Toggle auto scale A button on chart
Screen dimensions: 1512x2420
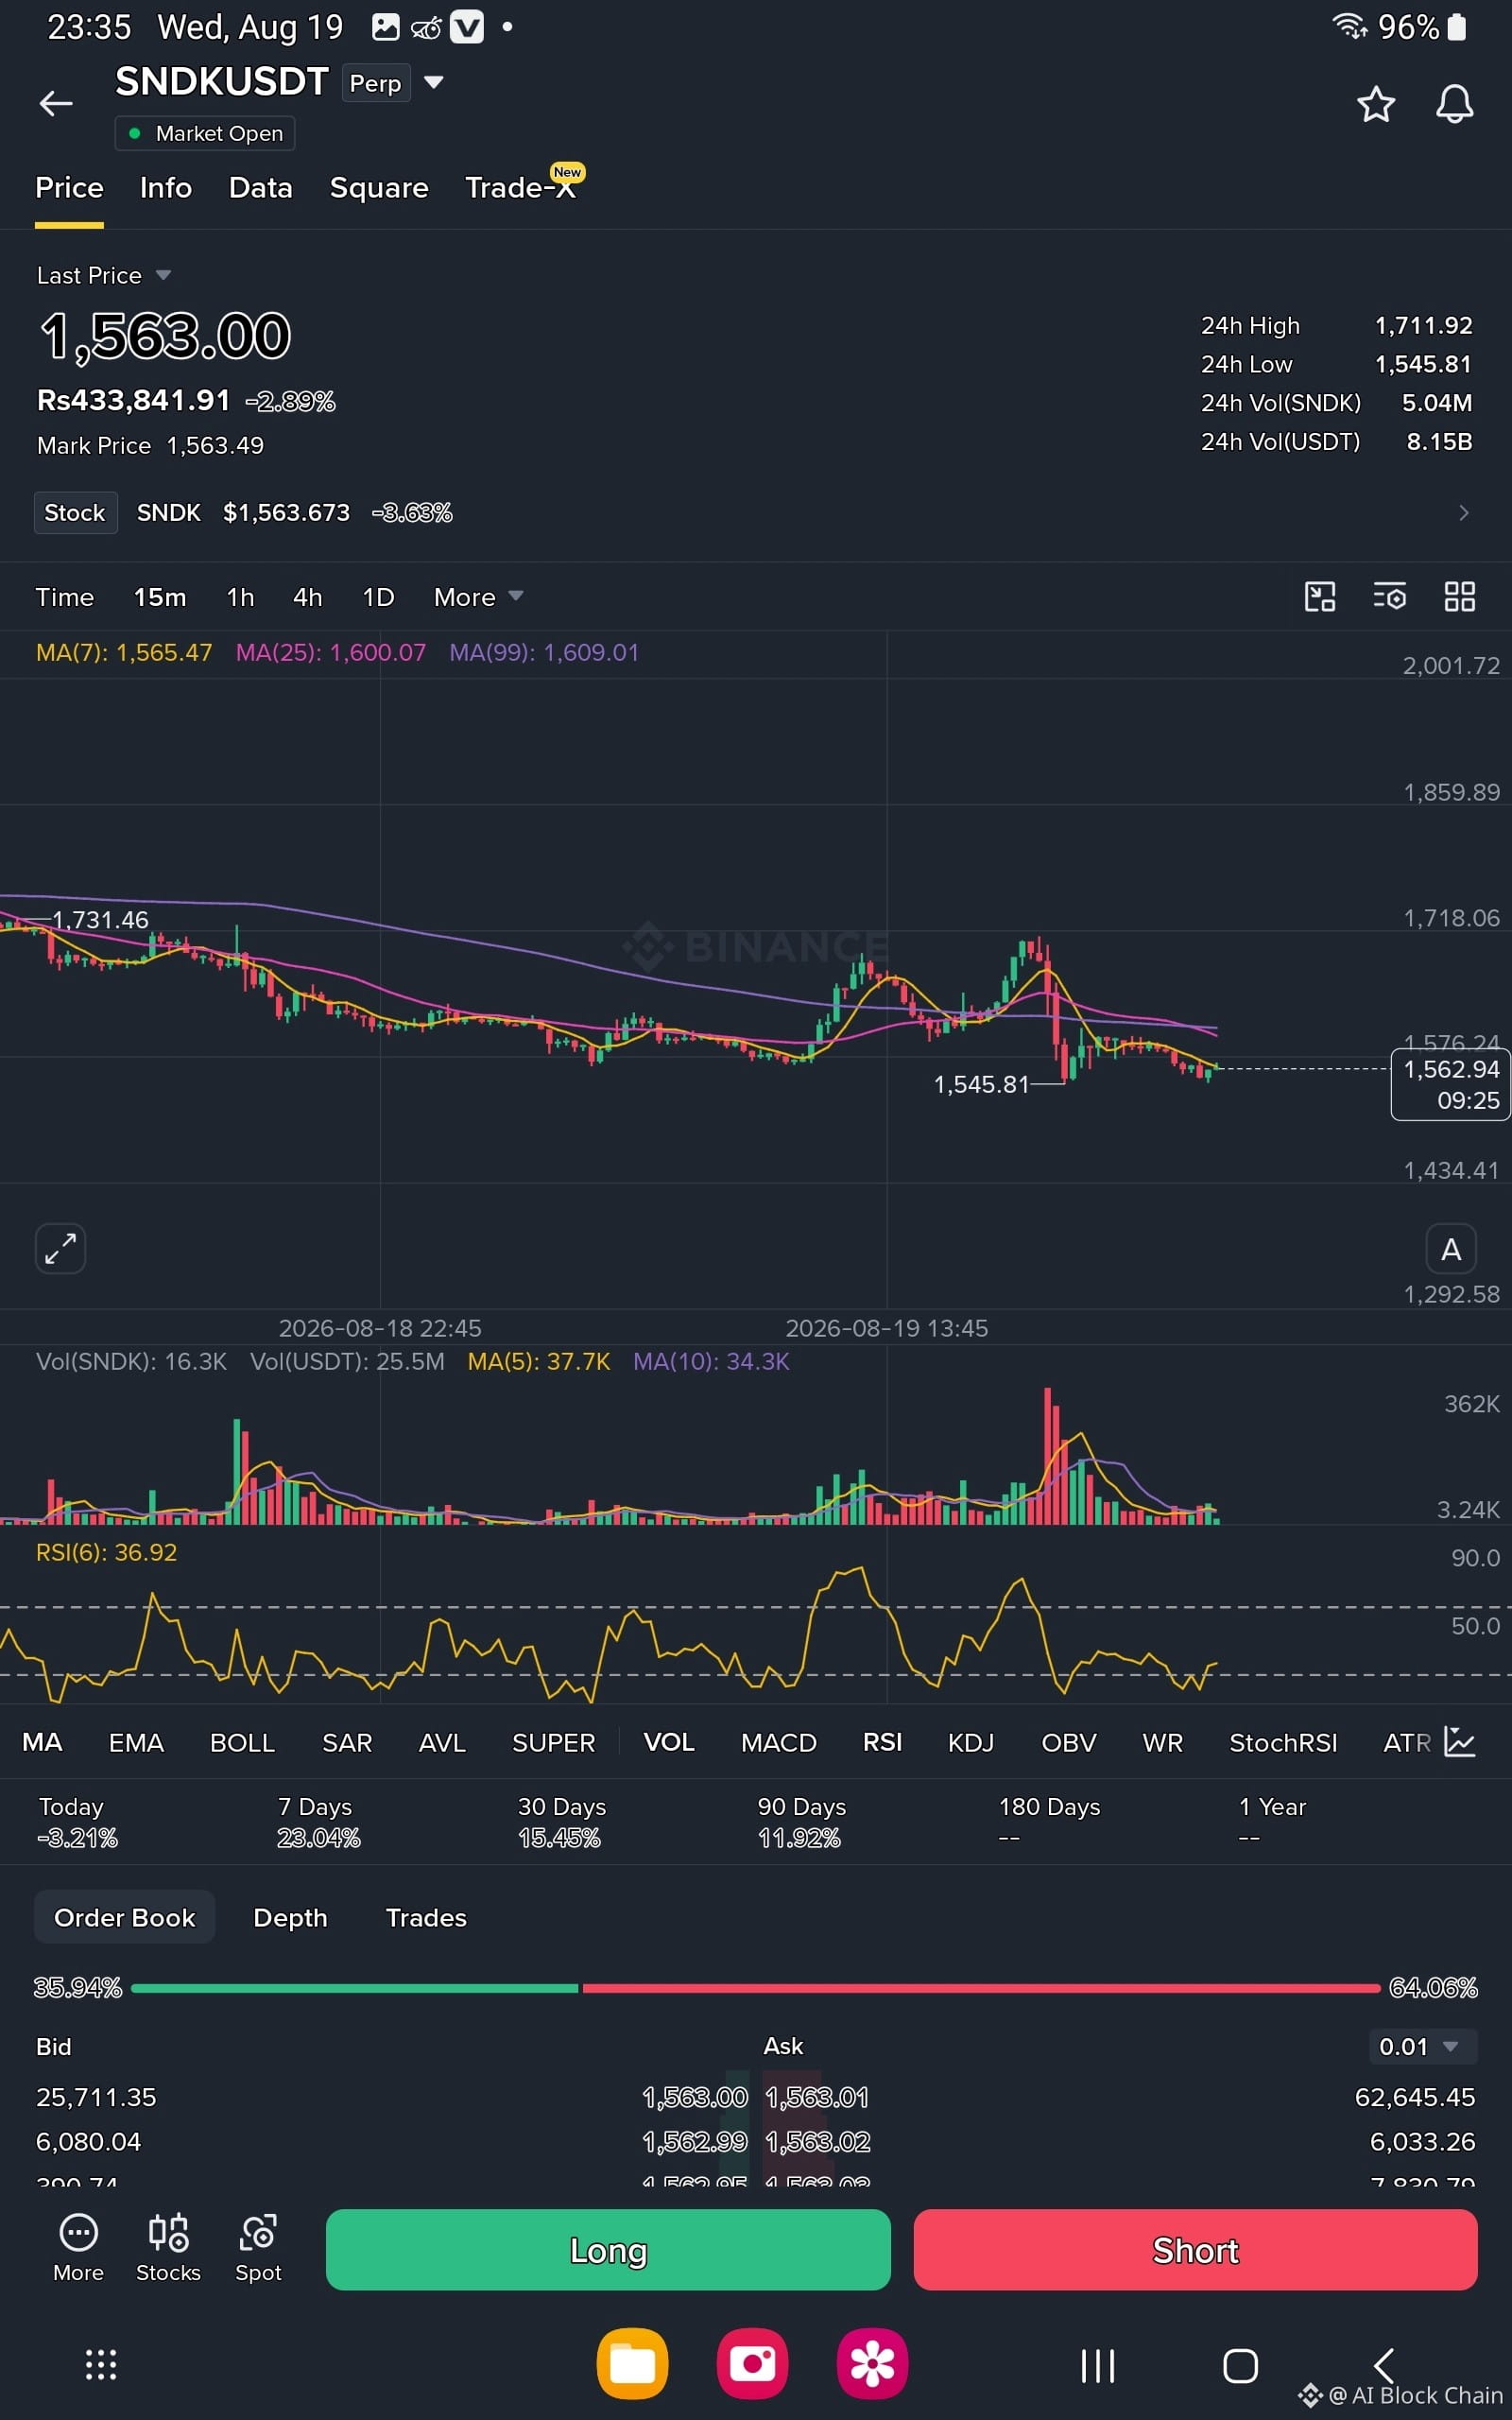(x=1450, y=1249)
